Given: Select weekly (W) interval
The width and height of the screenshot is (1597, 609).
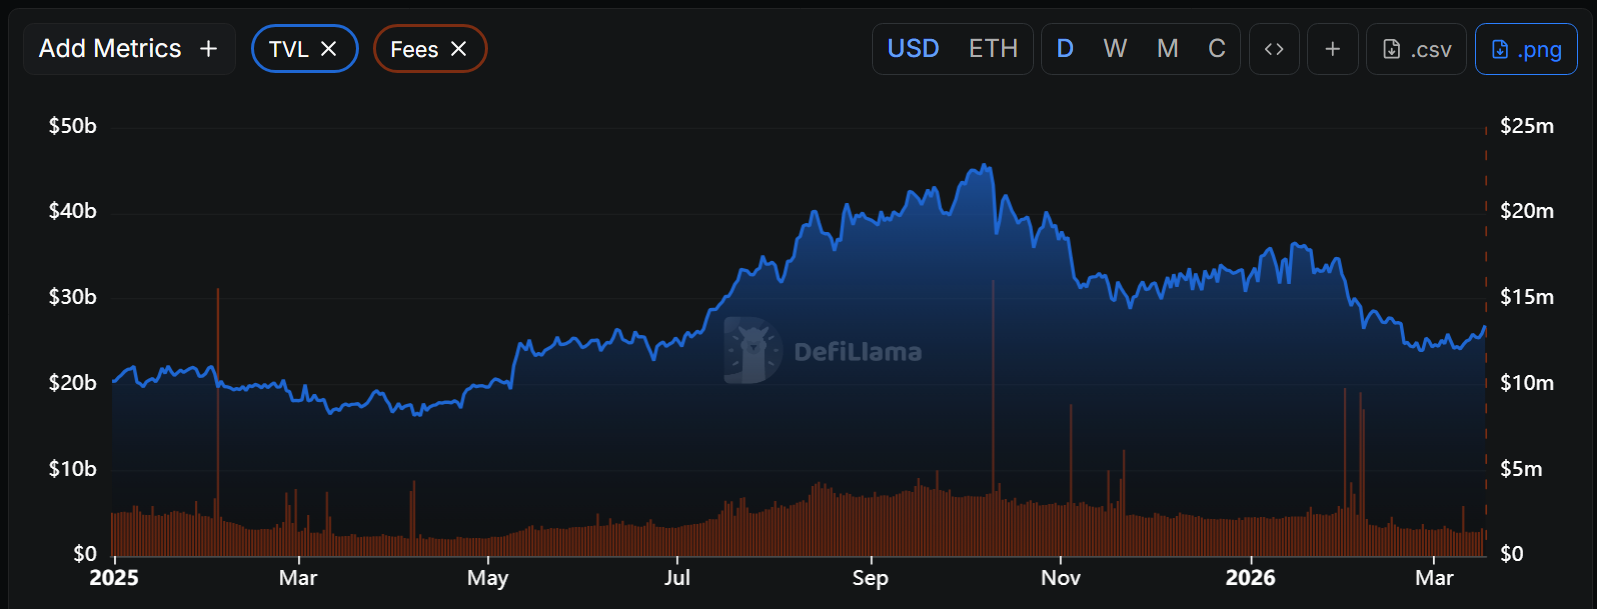Looking at the screenshot, I should click(1115, 49).
